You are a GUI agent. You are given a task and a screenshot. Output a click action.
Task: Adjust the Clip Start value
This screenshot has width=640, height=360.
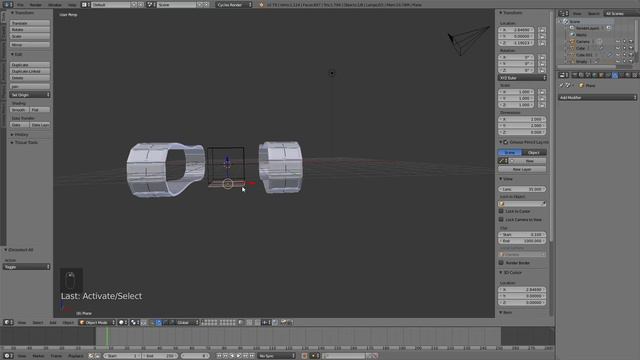point(522,235)
